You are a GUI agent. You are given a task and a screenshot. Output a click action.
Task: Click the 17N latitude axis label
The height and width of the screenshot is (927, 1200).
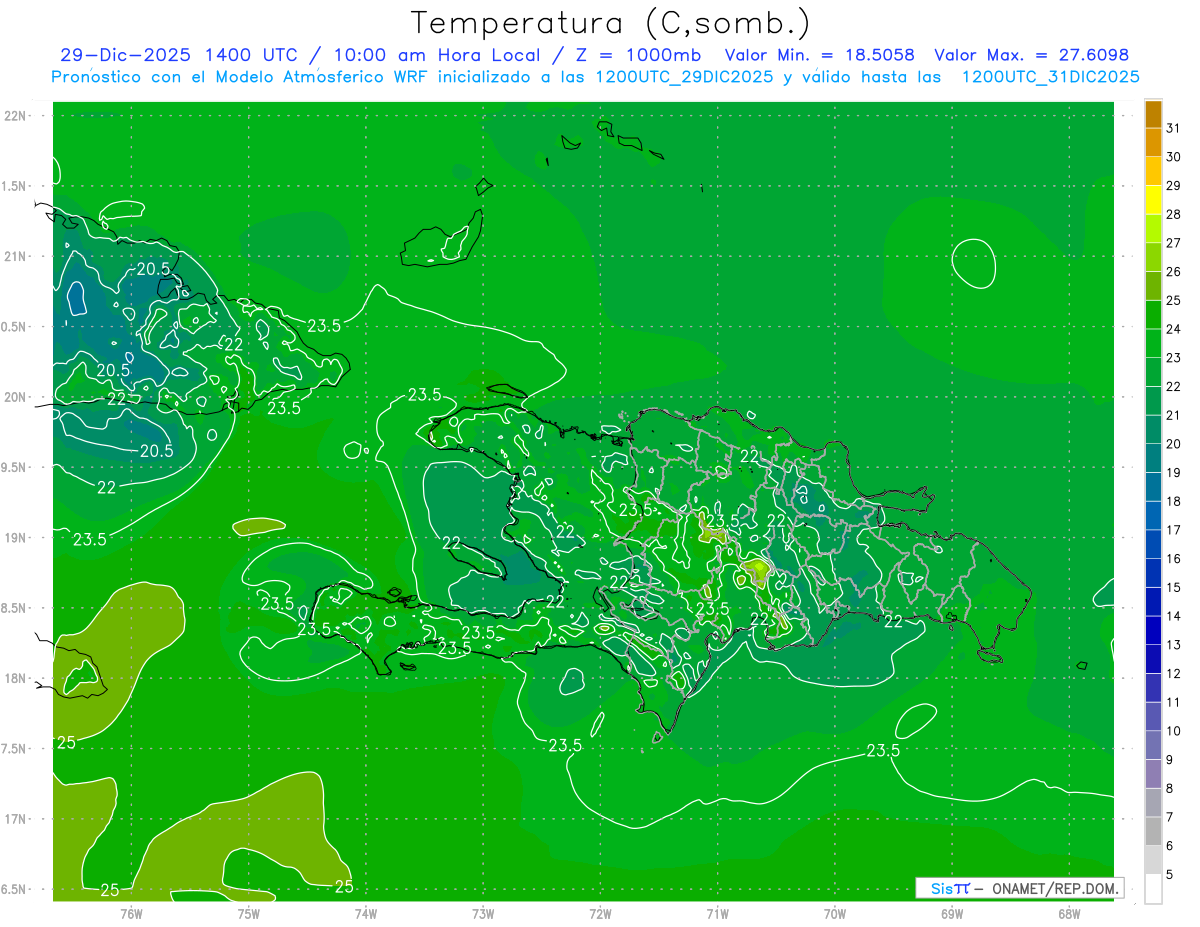(16, 819)
